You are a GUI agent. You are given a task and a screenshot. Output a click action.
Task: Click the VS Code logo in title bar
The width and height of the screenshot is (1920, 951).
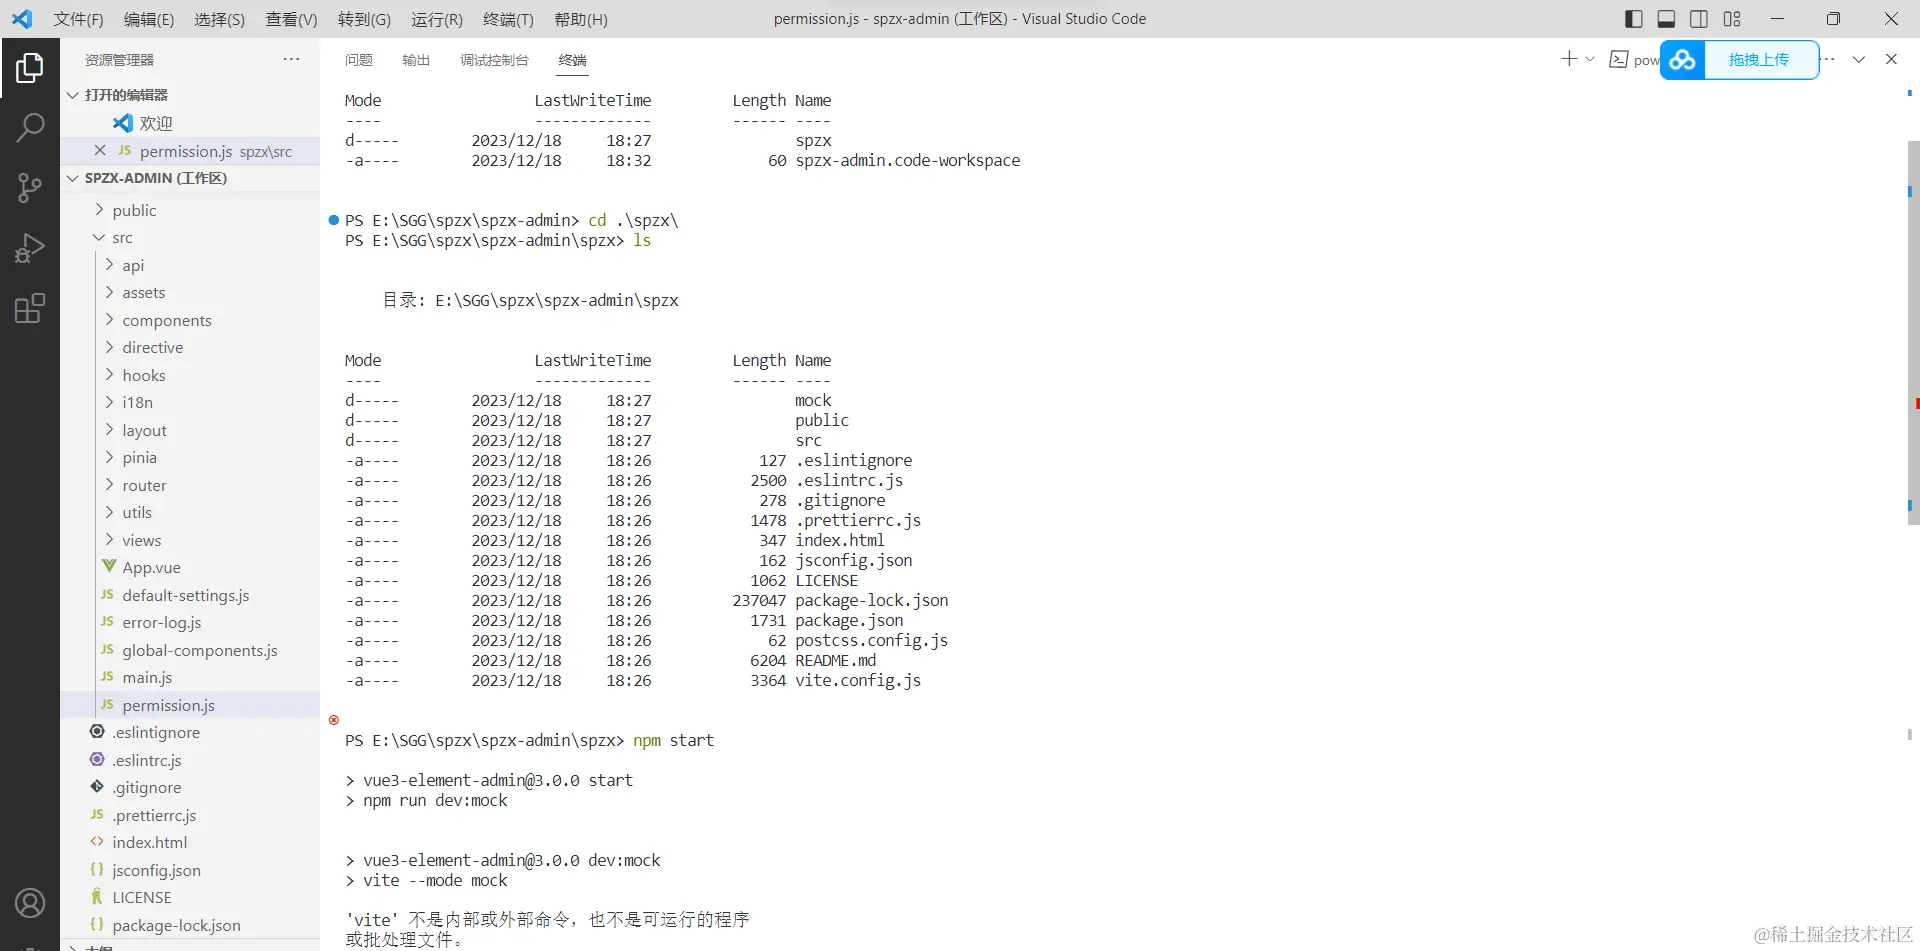tap(22, 19)
